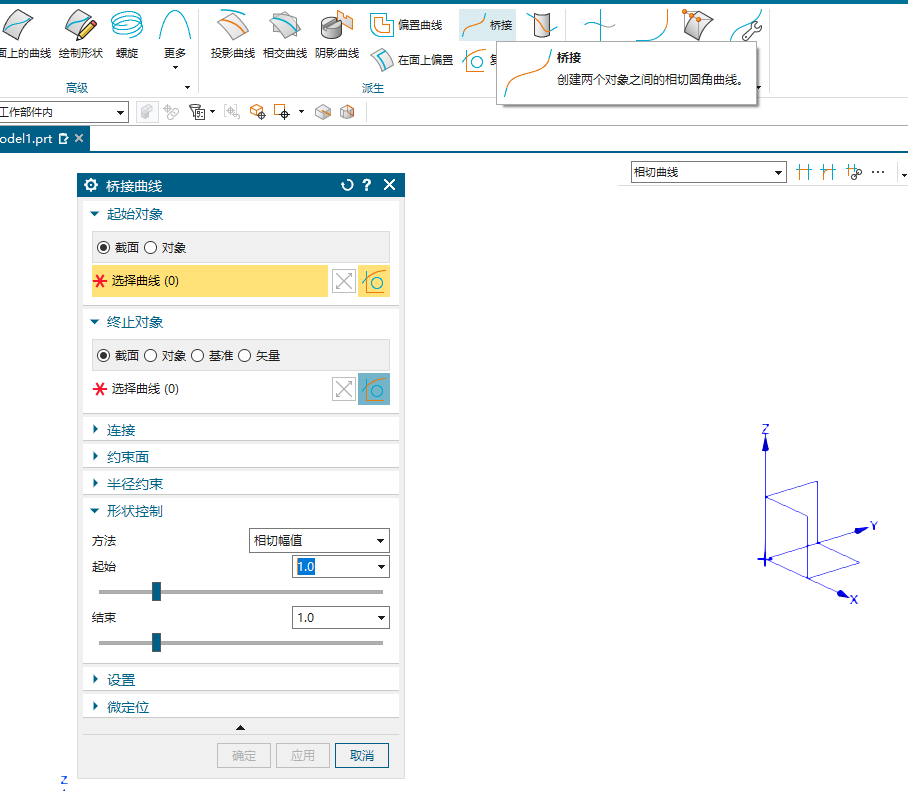Click the curve with wrench edit icon

pos(746,25)
